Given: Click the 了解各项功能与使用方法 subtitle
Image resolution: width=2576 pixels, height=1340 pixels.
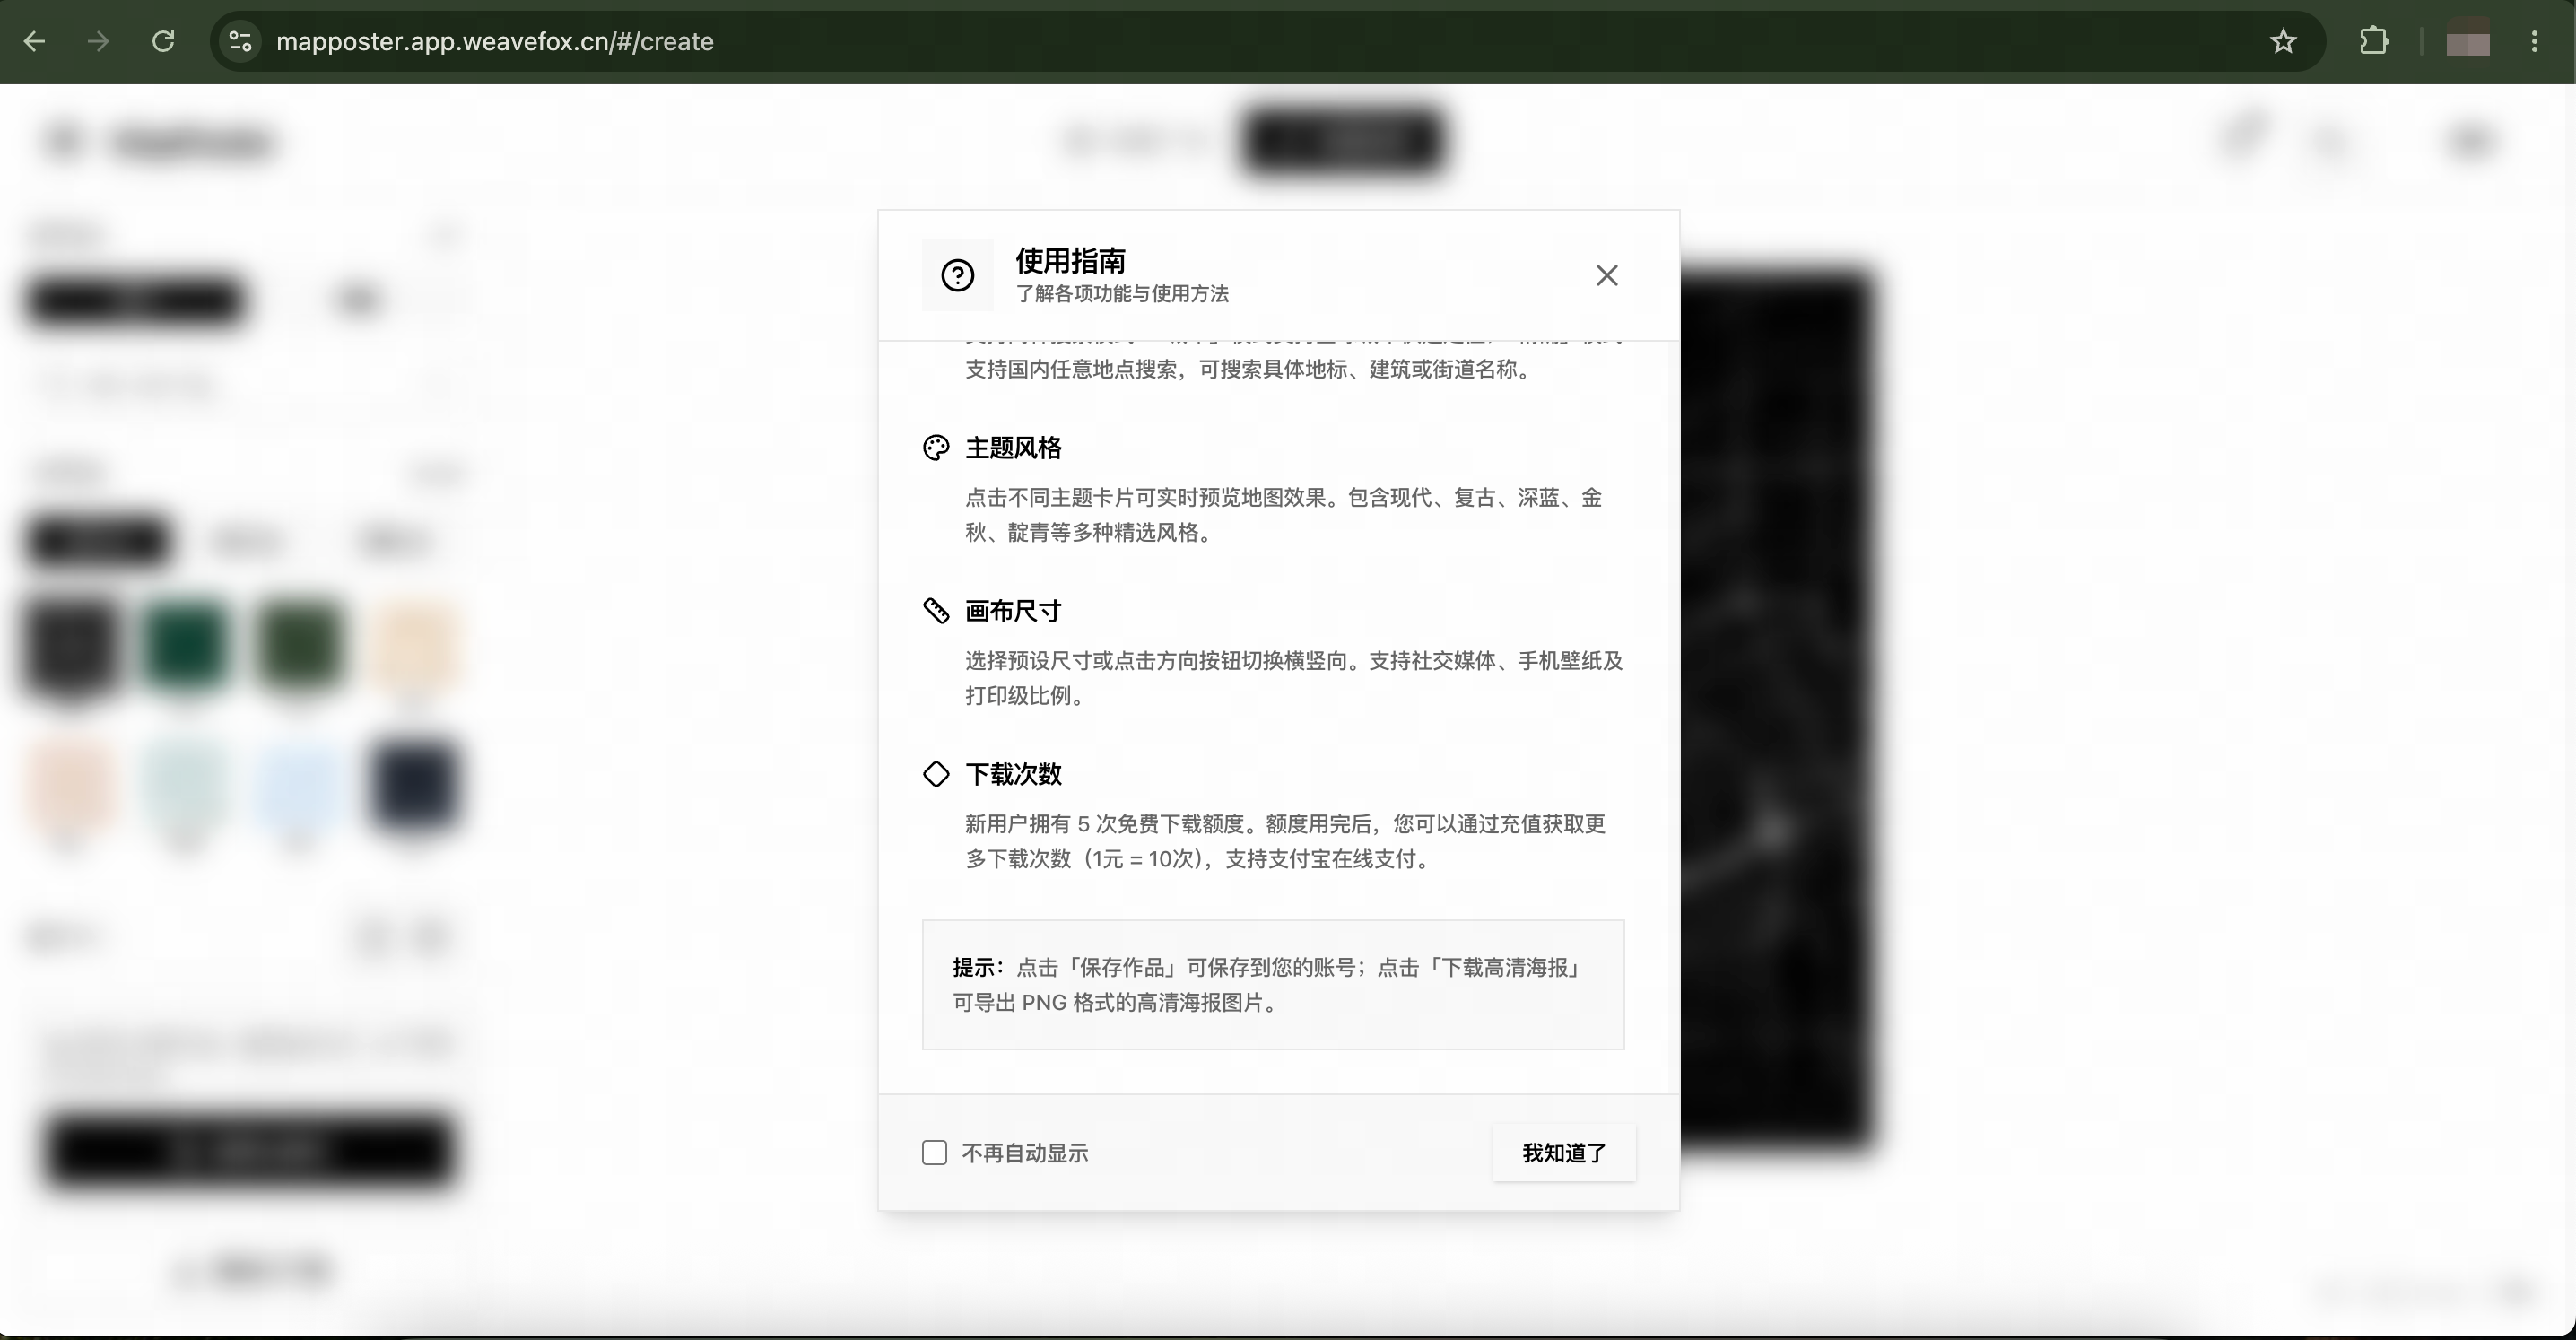Looking at the screenshot, I should [1122, 294].
